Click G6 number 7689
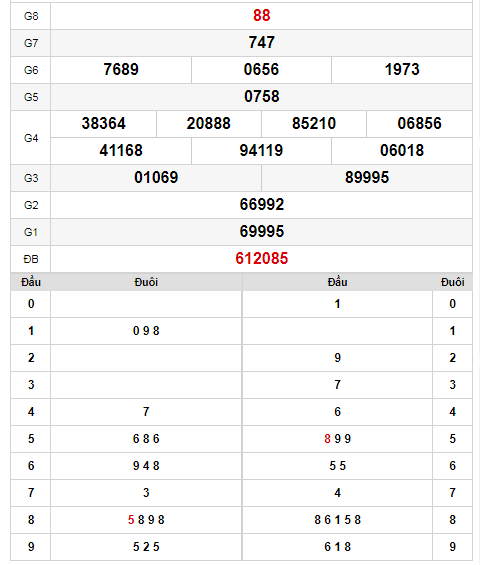This screenshot has height=565, width=480. pyautogui.click(x=121, y=70)
